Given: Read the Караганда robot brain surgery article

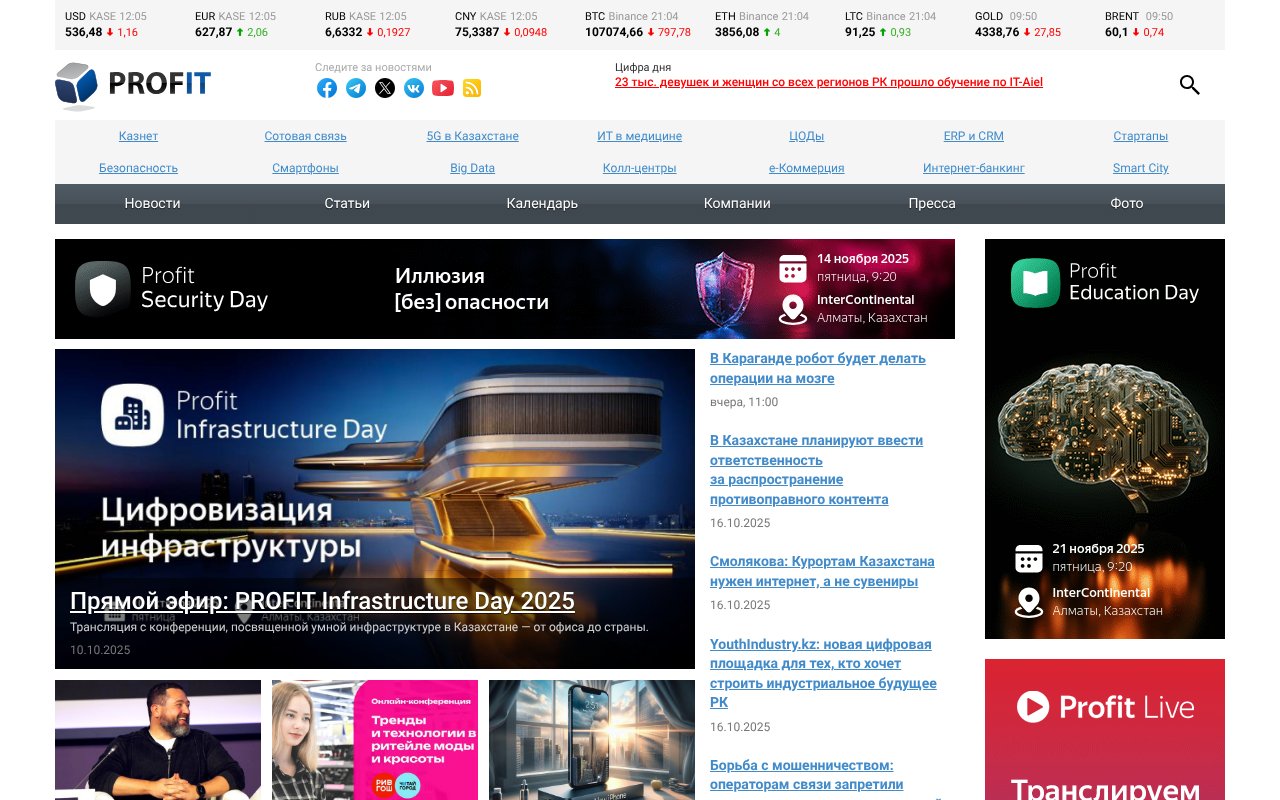Looking at the screenshot, I should pyautogui.click(x=817, y=368).
